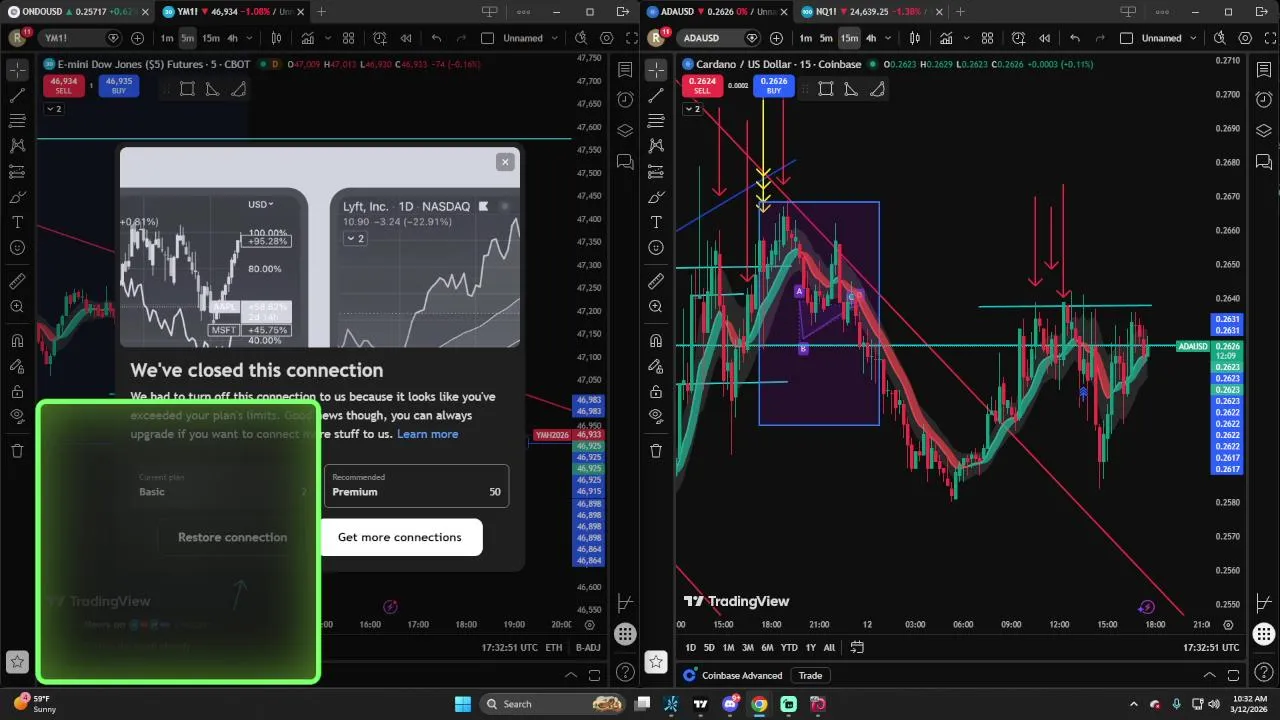Lock all drawings in ADAUSD sidebar
This screenshot has width=1280, height=720.
tap(656, 391)
